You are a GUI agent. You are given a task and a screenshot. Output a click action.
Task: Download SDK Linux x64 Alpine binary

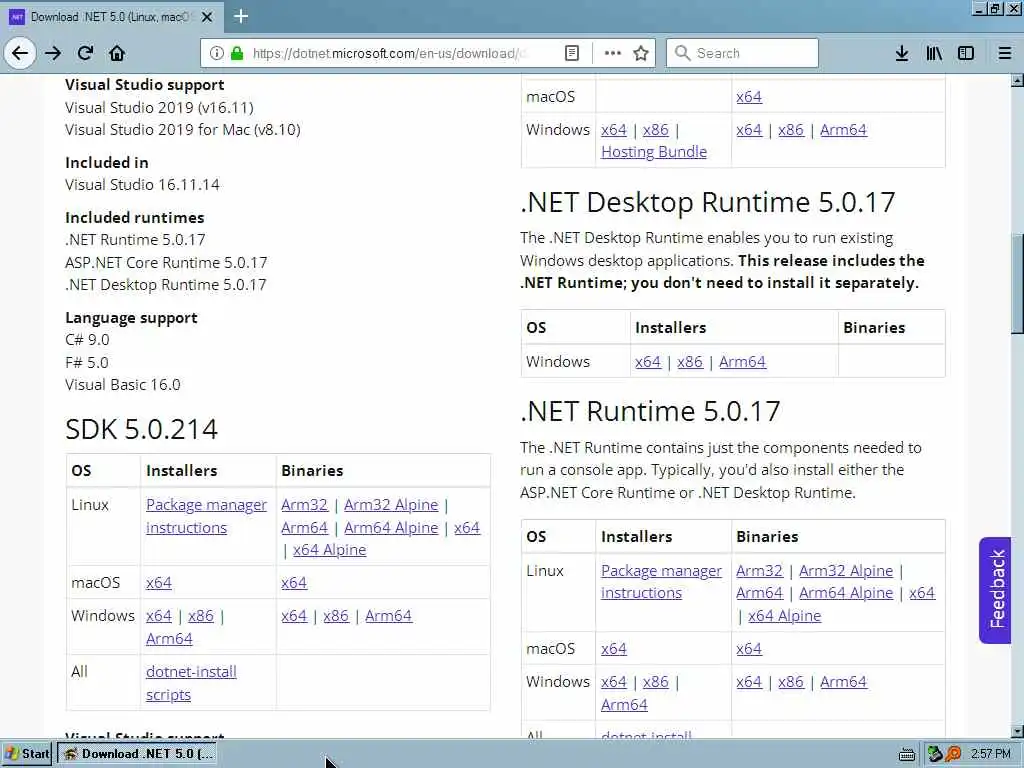330,550
